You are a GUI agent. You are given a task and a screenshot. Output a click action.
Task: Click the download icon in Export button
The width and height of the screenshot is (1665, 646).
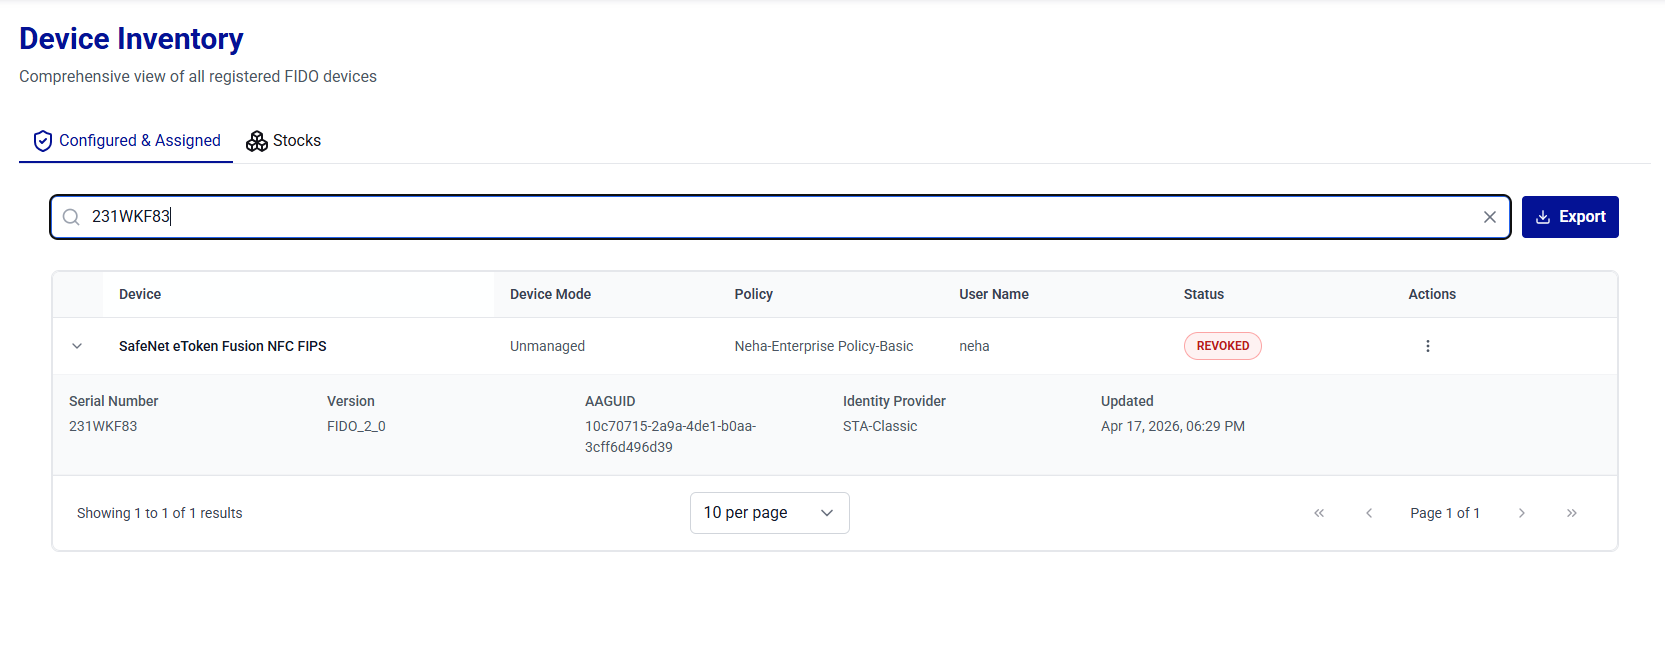[x=1543, y=217]
